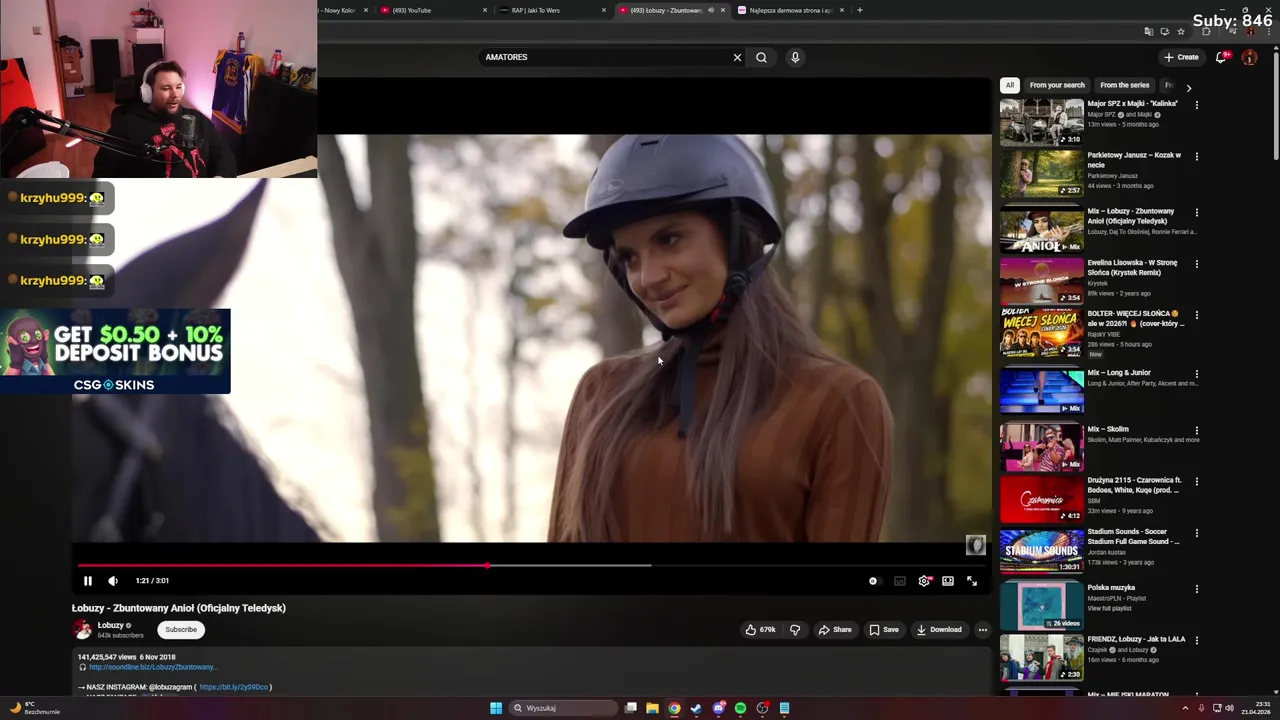
Task: Close the Łobuzy Zbuntowany browser tab
Action: tap(722, 10)
